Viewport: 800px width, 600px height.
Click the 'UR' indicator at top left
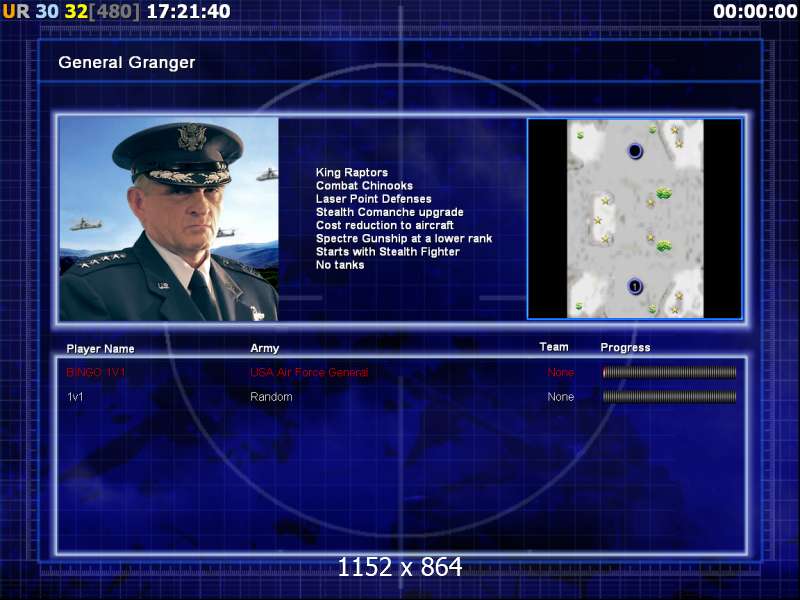coord(16,11)
